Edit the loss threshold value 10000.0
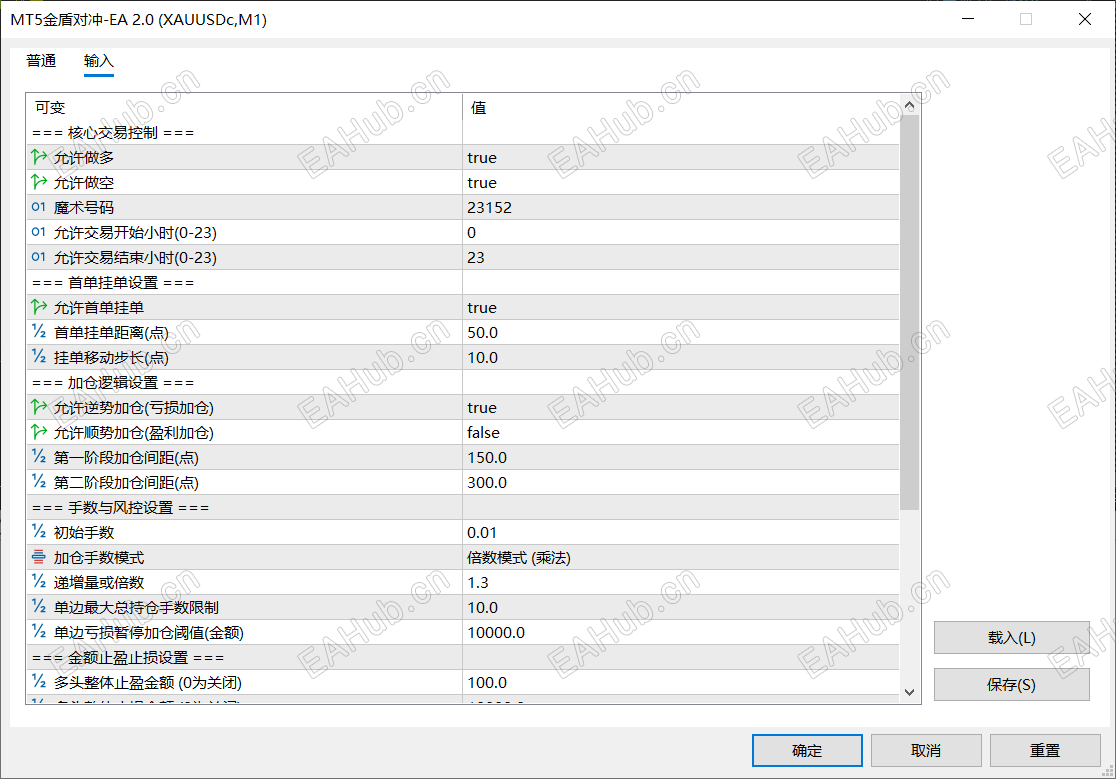 point(680,632)
